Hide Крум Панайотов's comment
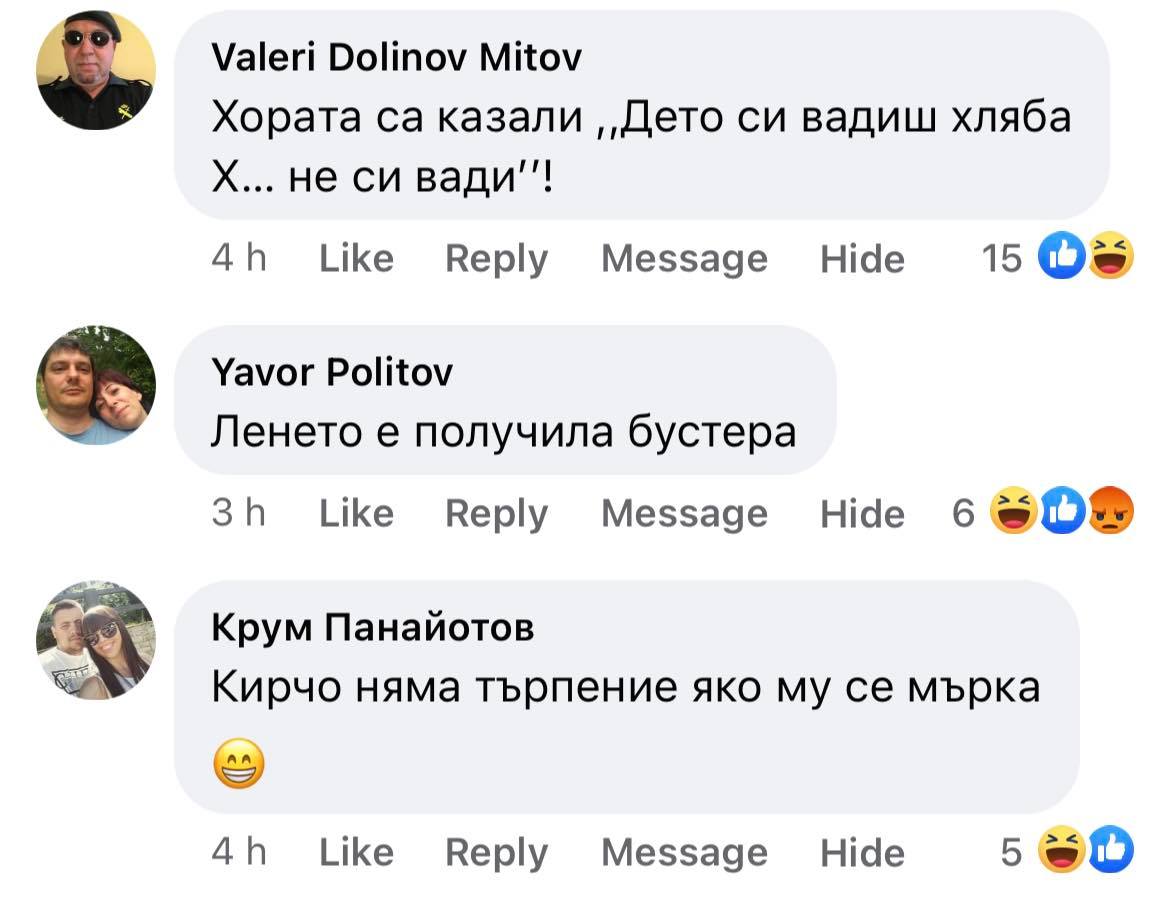The width and height of the screenshot is (1170, 919). (862, 853)
